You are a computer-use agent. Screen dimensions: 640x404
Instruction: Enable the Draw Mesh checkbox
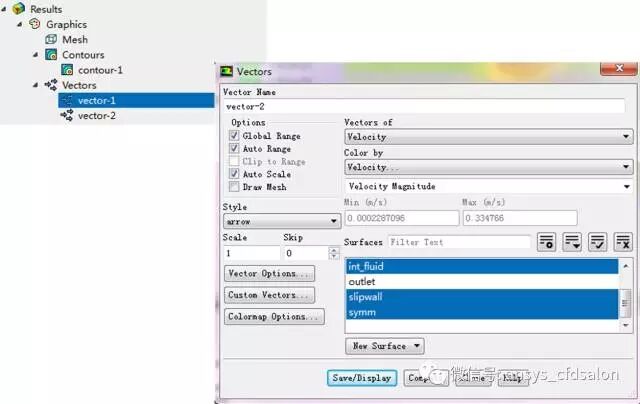click(234, 187)
